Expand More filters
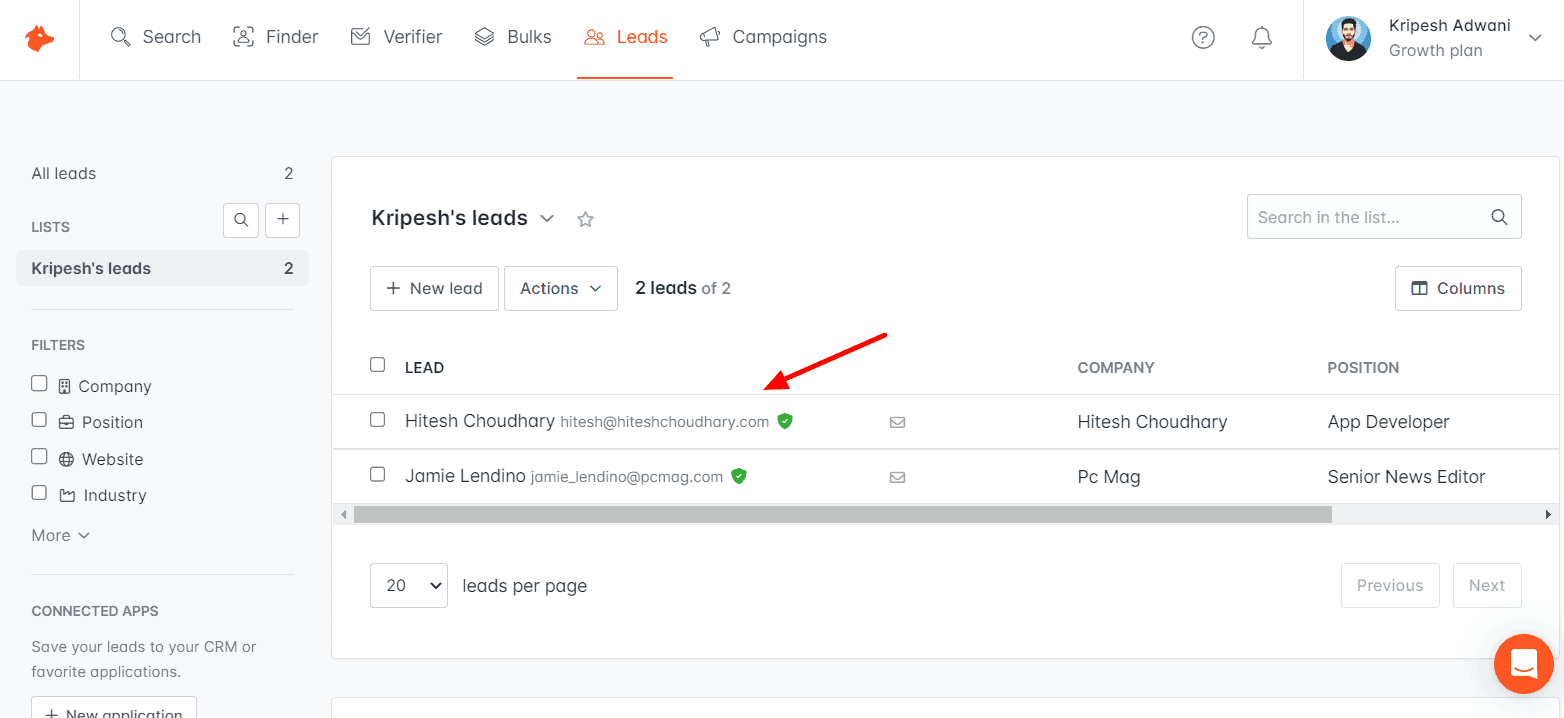1564x718 pixels. click(60, 535)
